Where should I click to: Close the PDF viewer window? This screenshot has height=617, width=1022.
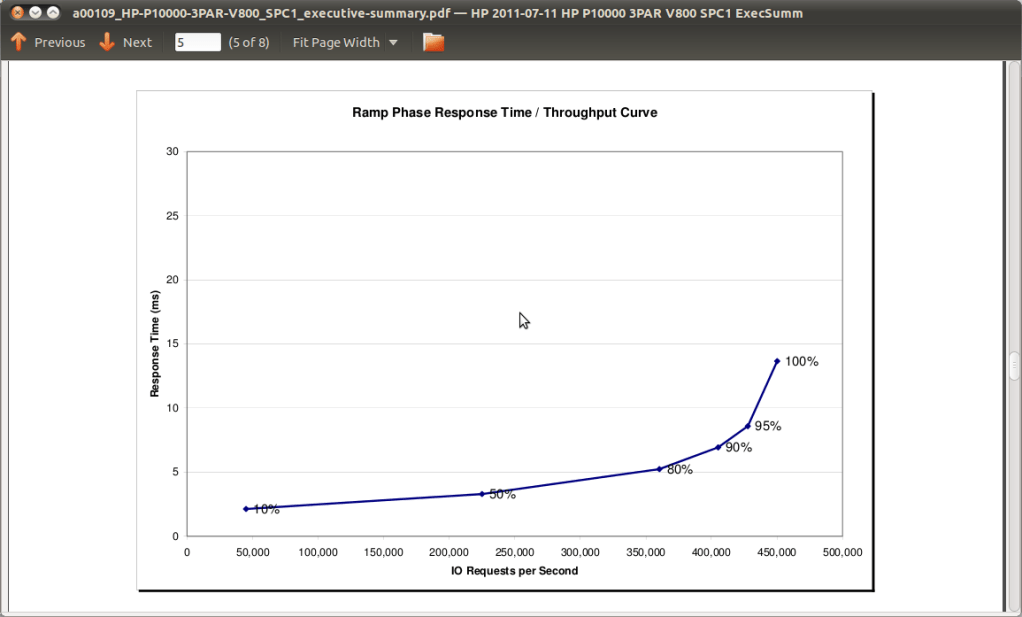point(17,13)
